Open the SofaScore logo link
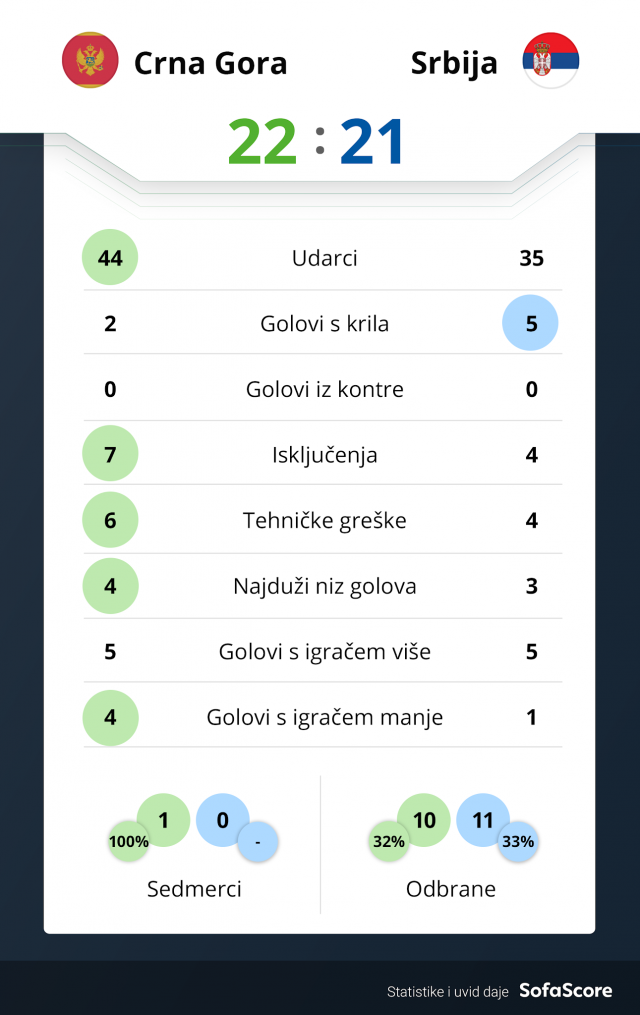The height and width of the screenshot is (1015, 640). pos(566,991)
